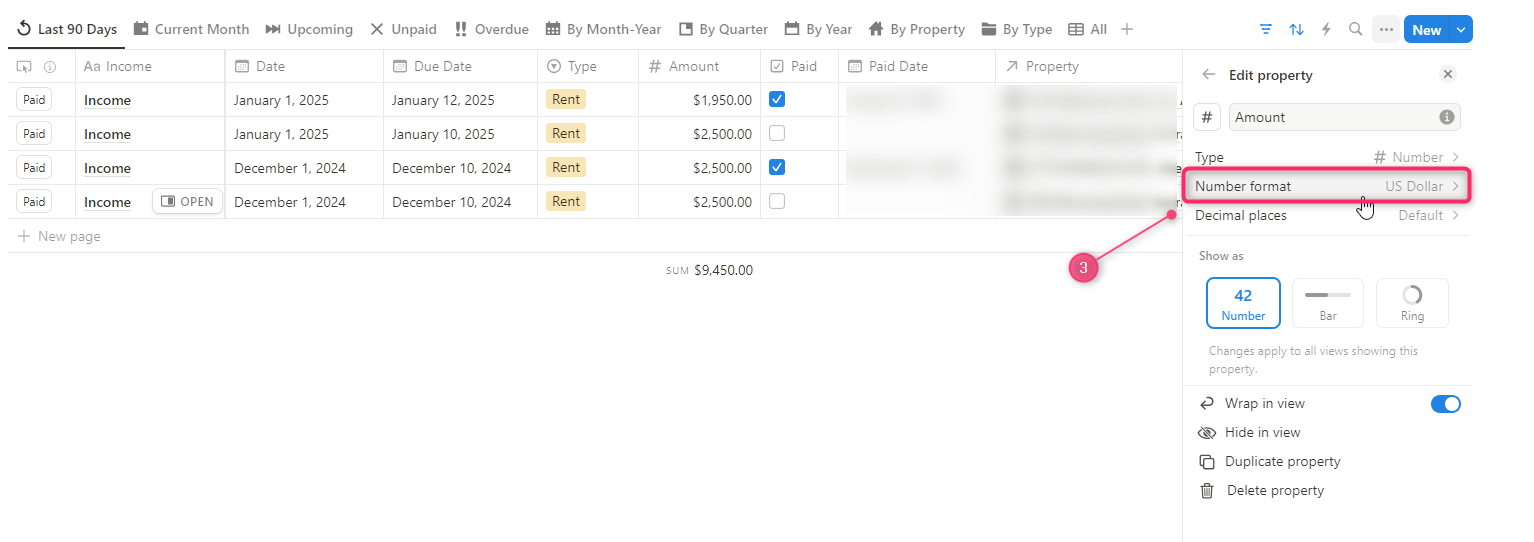Open automations lightning bolt icon
This screenshot has width=1534, height=542.
(1326, 30)
